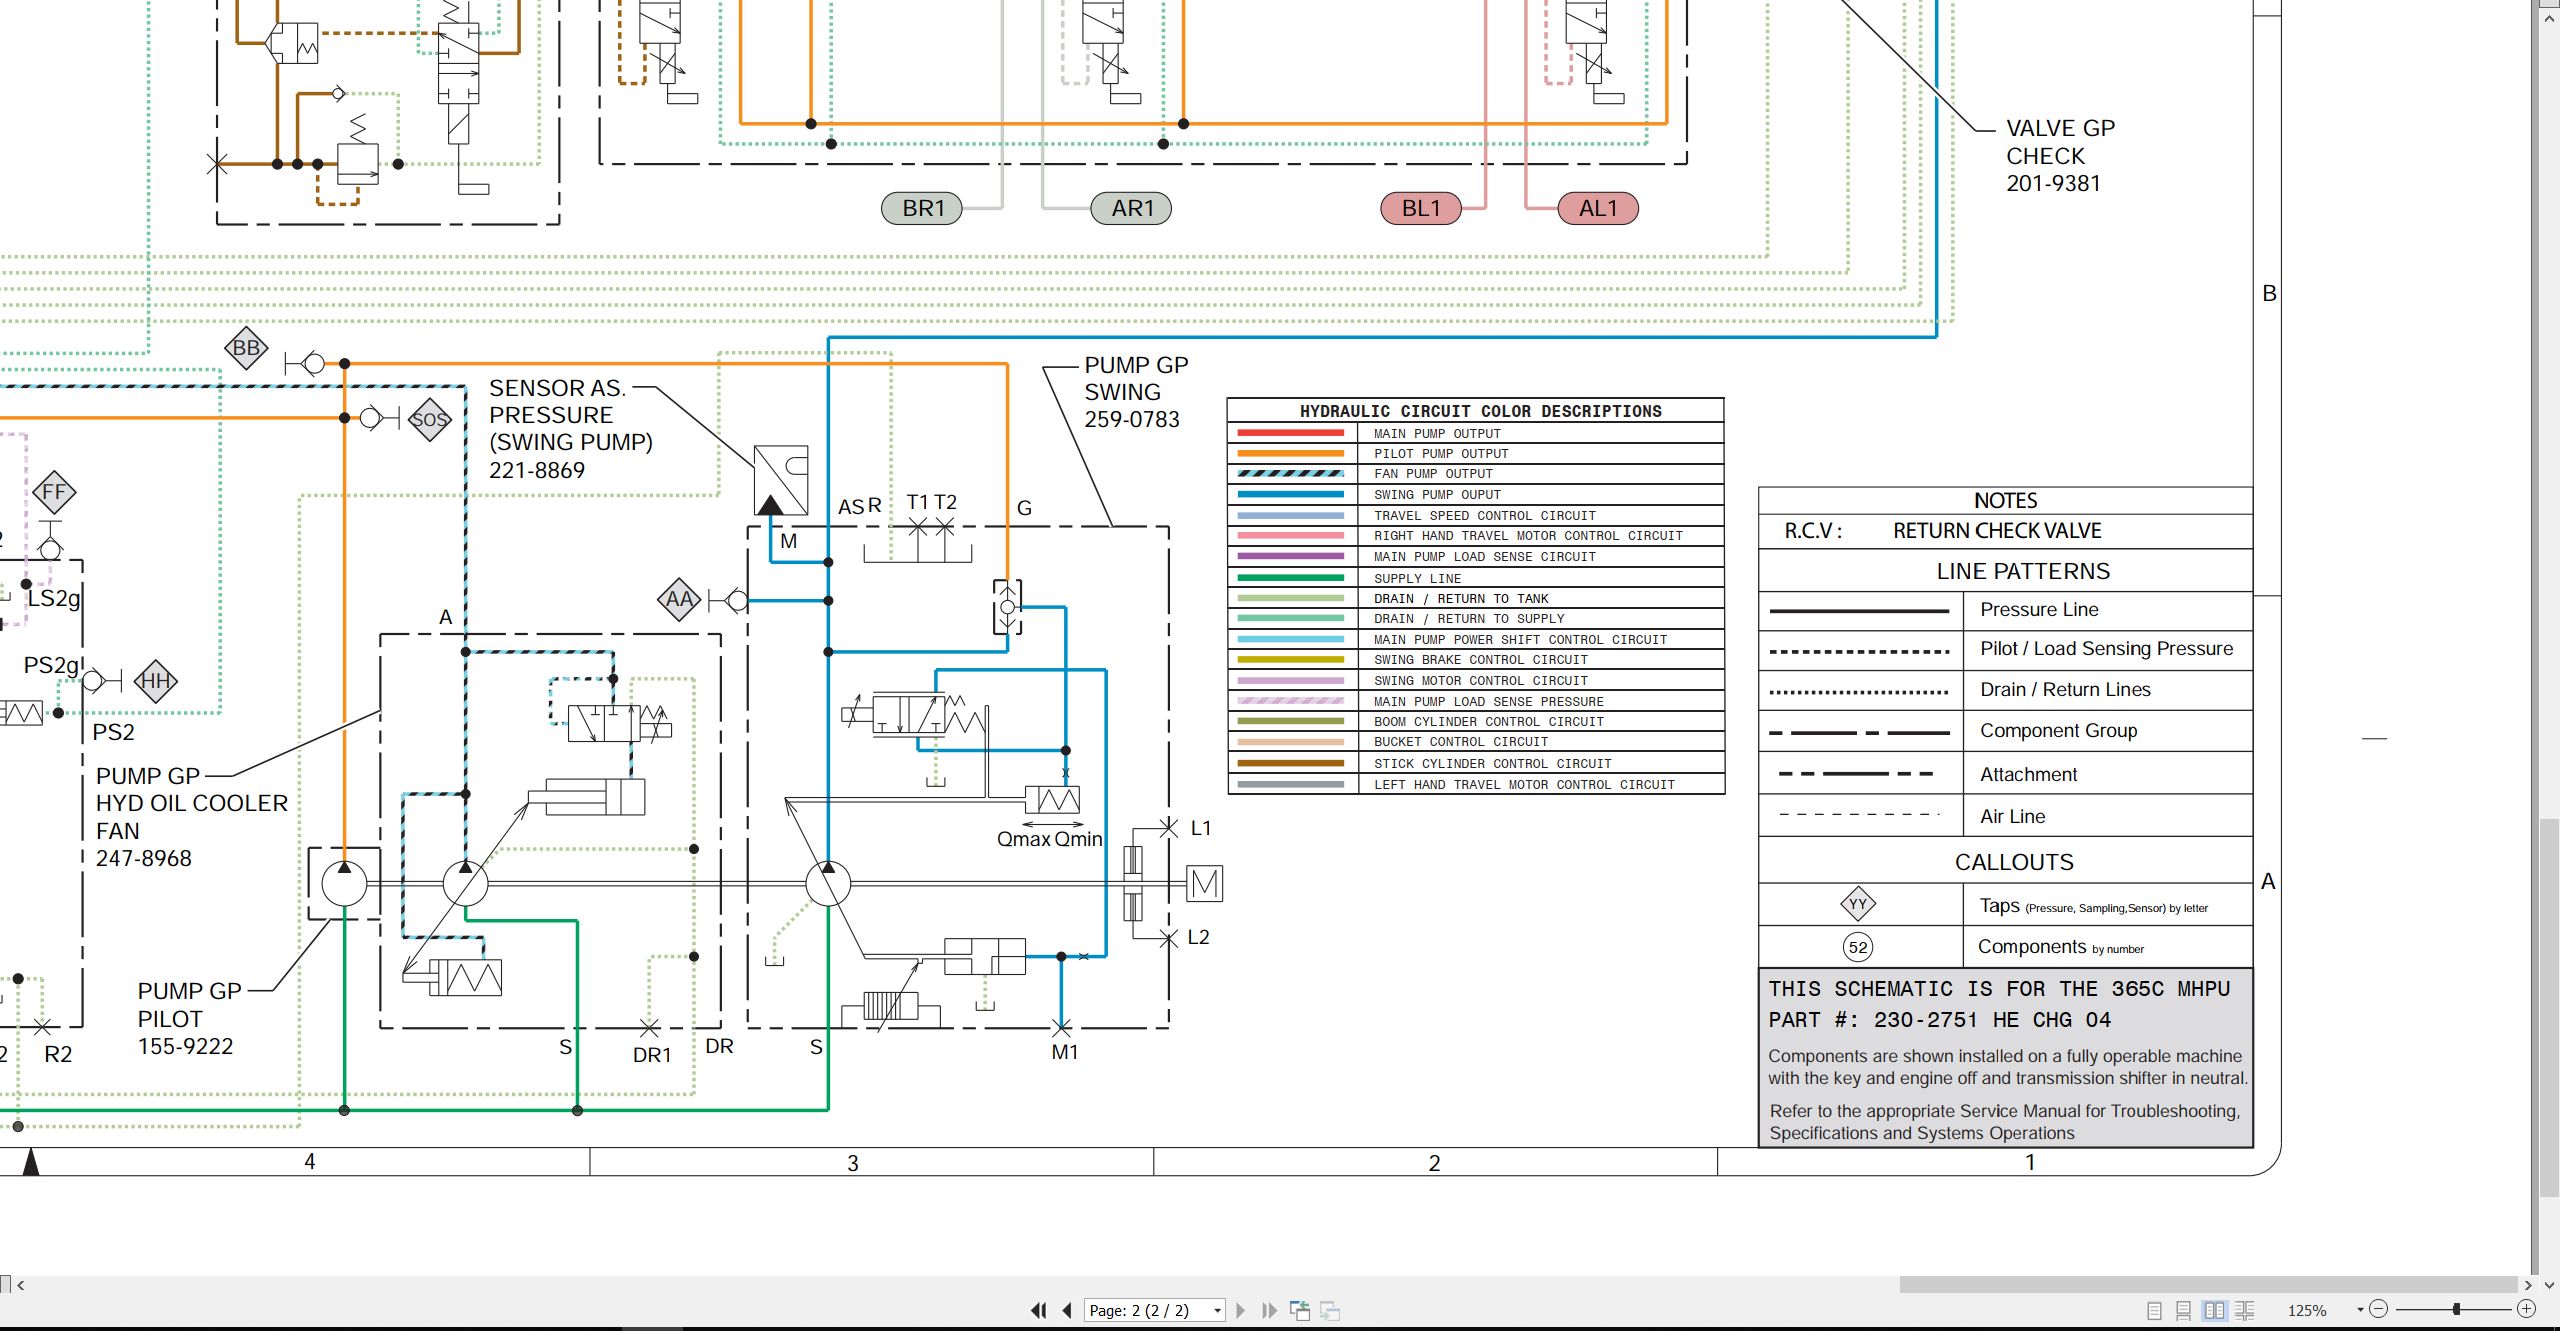Click the 'Component Group' pattern row

click(x=2006, y=731)
